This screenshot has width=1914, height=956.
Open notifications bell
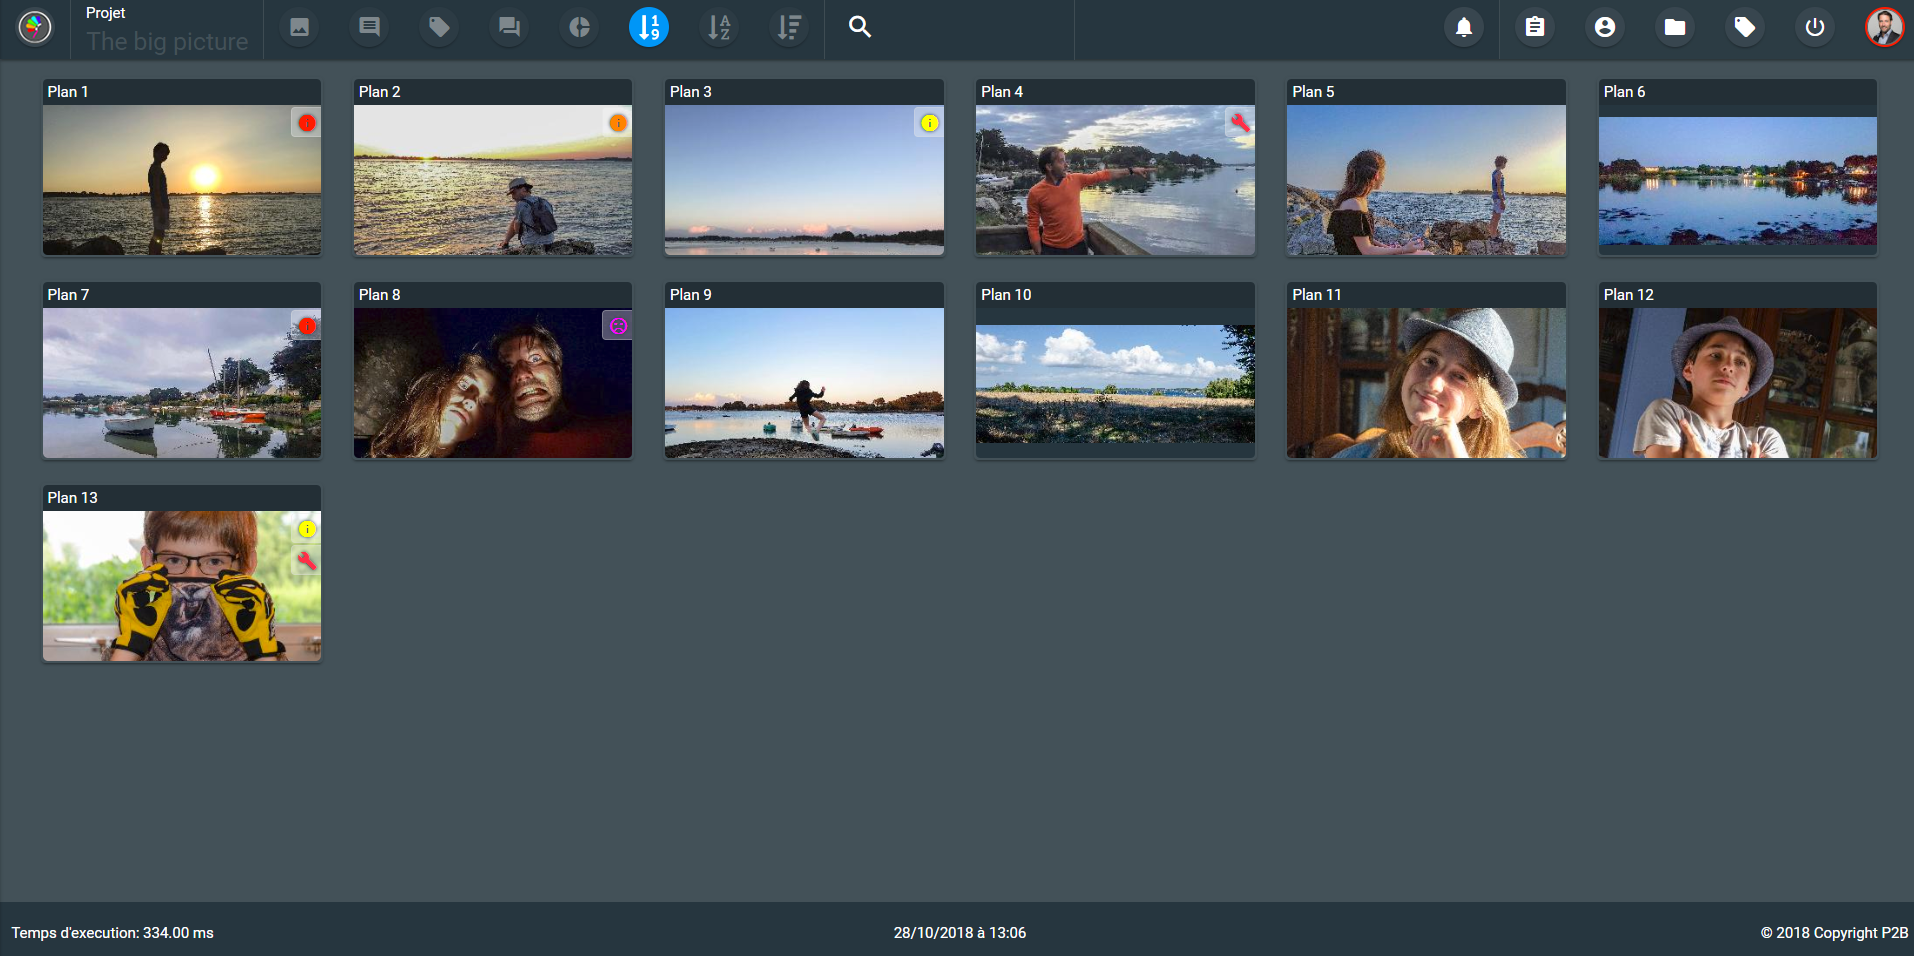tap(1463, 27)
